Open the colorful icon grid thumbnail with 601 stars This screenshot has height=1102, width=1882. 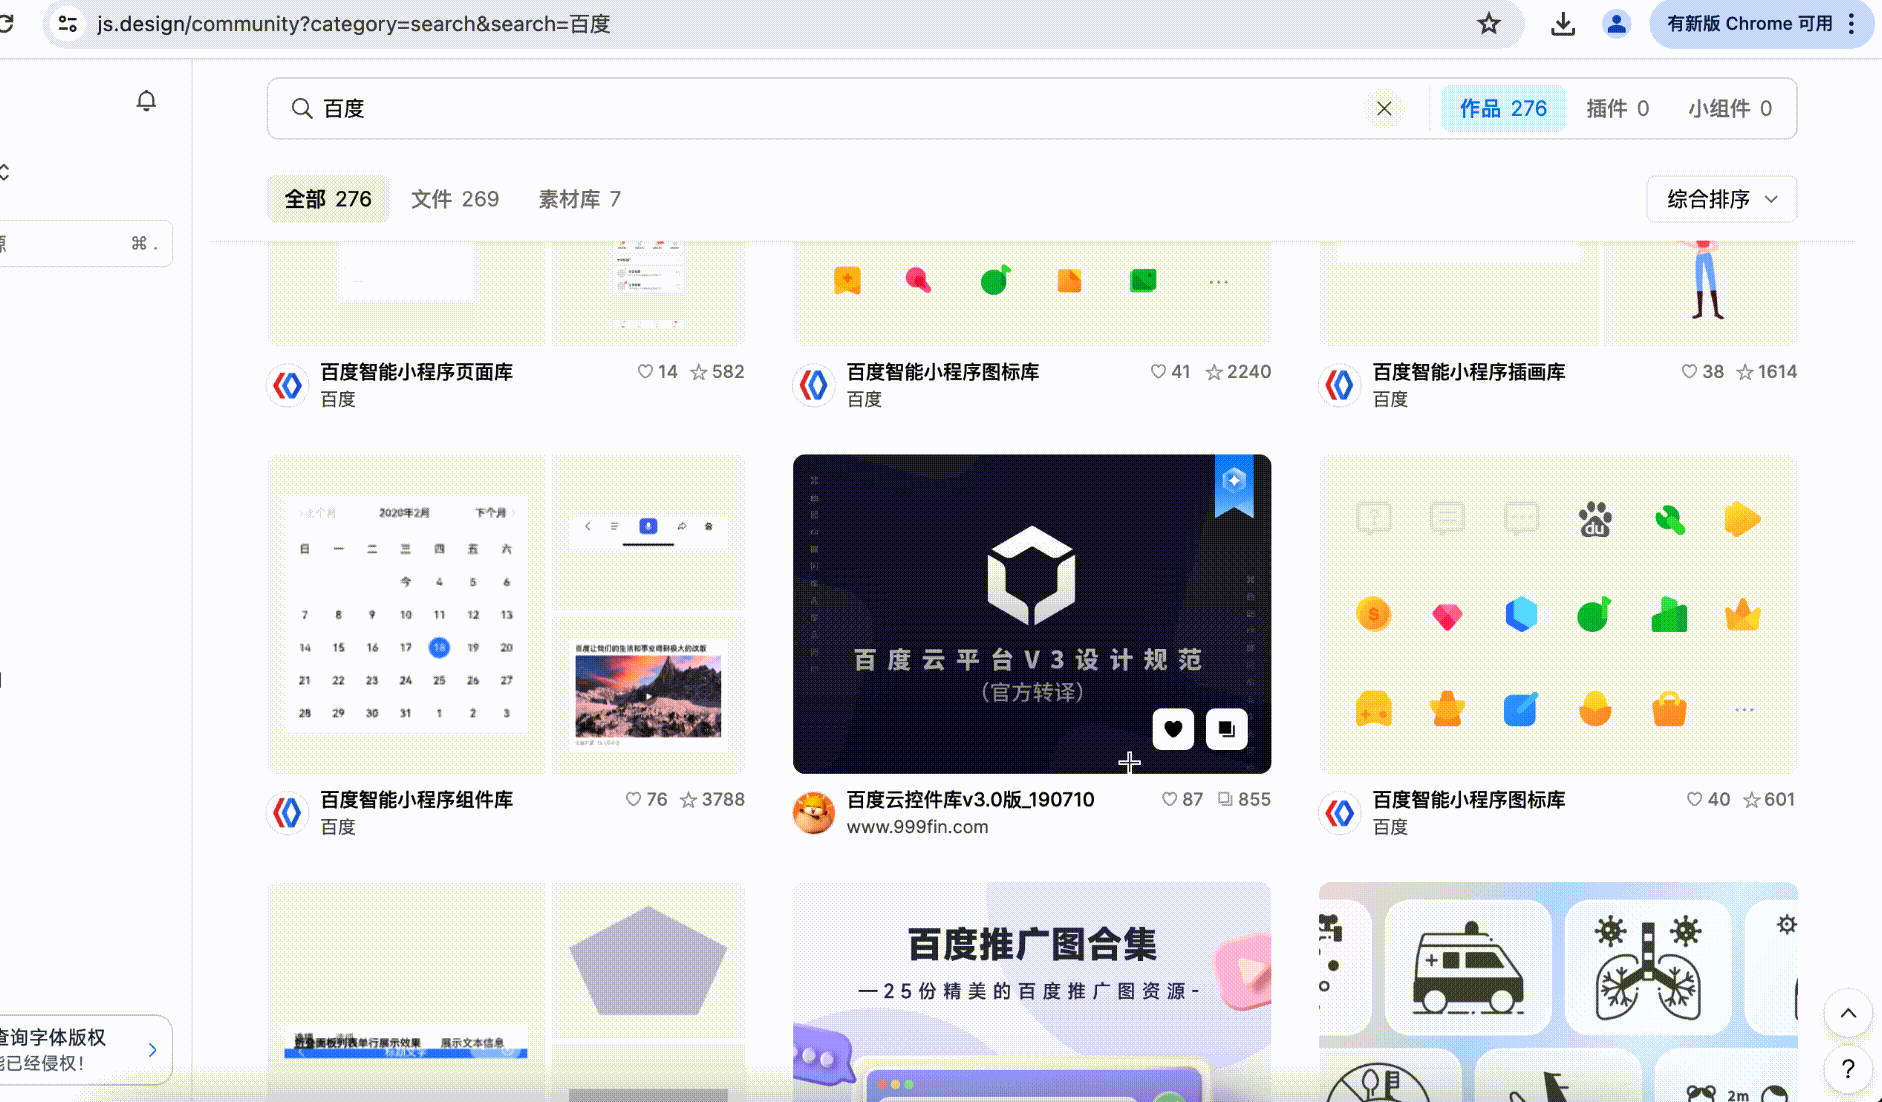coord(1558,614)
